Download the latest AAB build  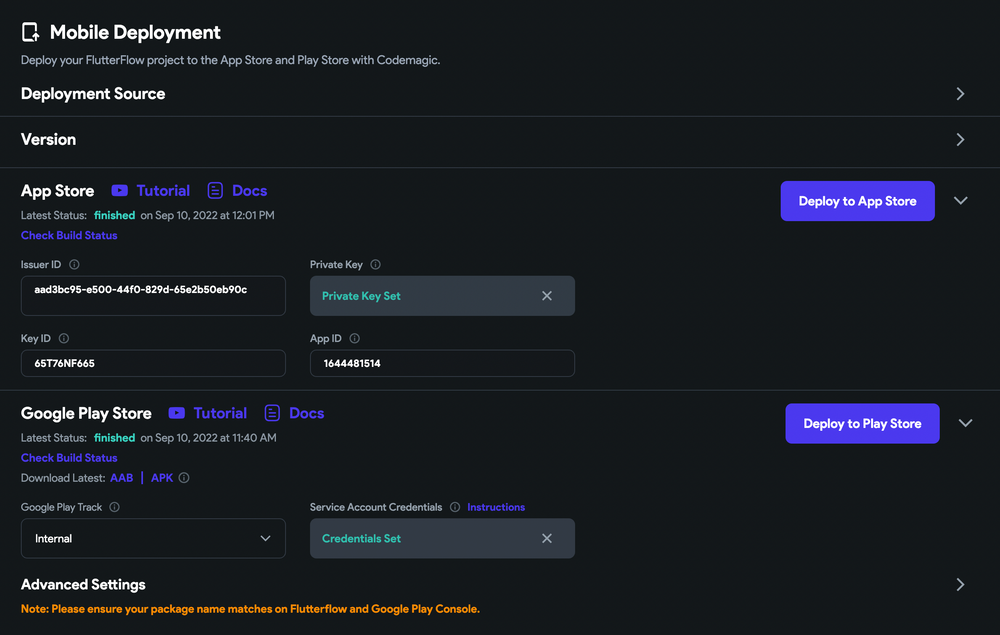tap(121, 478)
